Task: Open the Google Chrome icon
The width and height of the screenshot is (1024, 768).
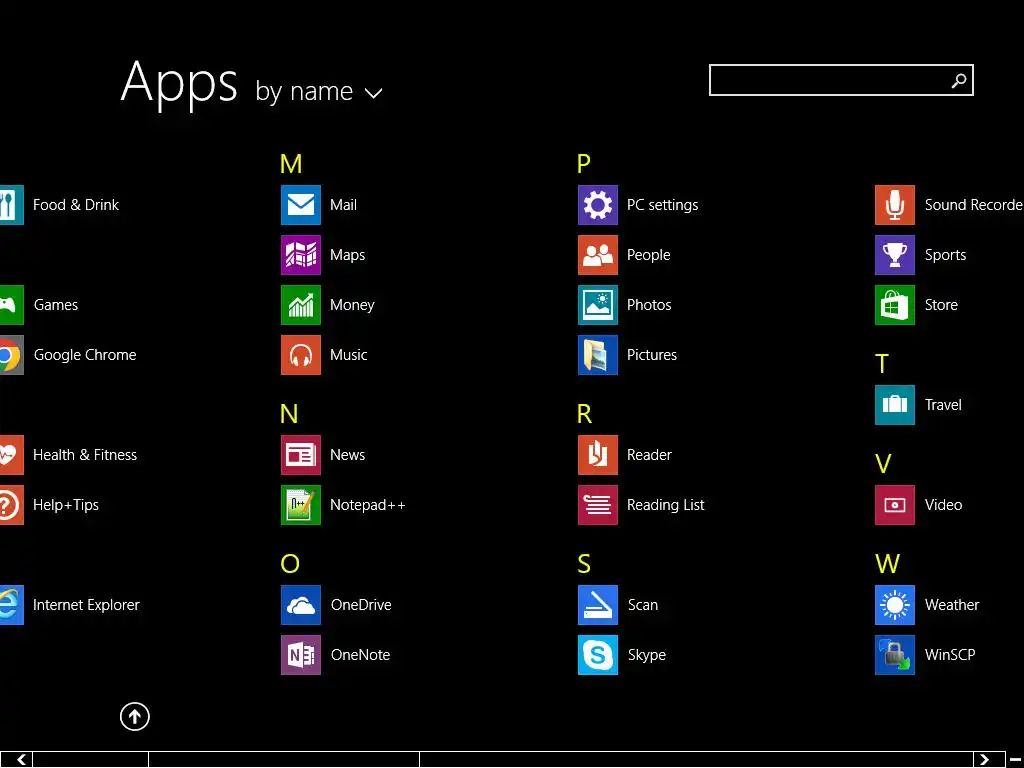Action: 11,355
